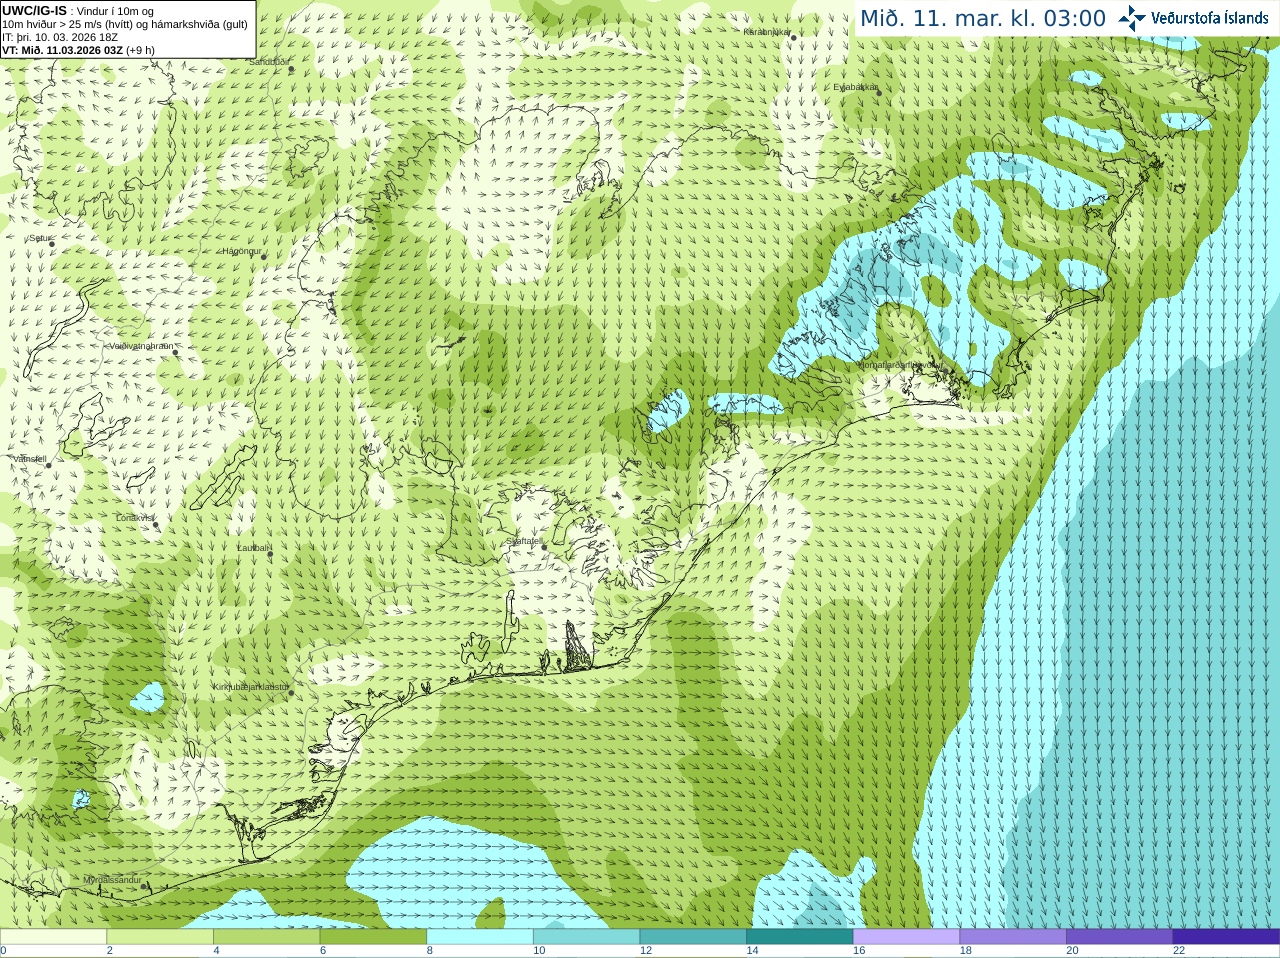Select the Skaftafell station label
The image size is (1280, 958).
pyautogui.click(x=524, y=541)
